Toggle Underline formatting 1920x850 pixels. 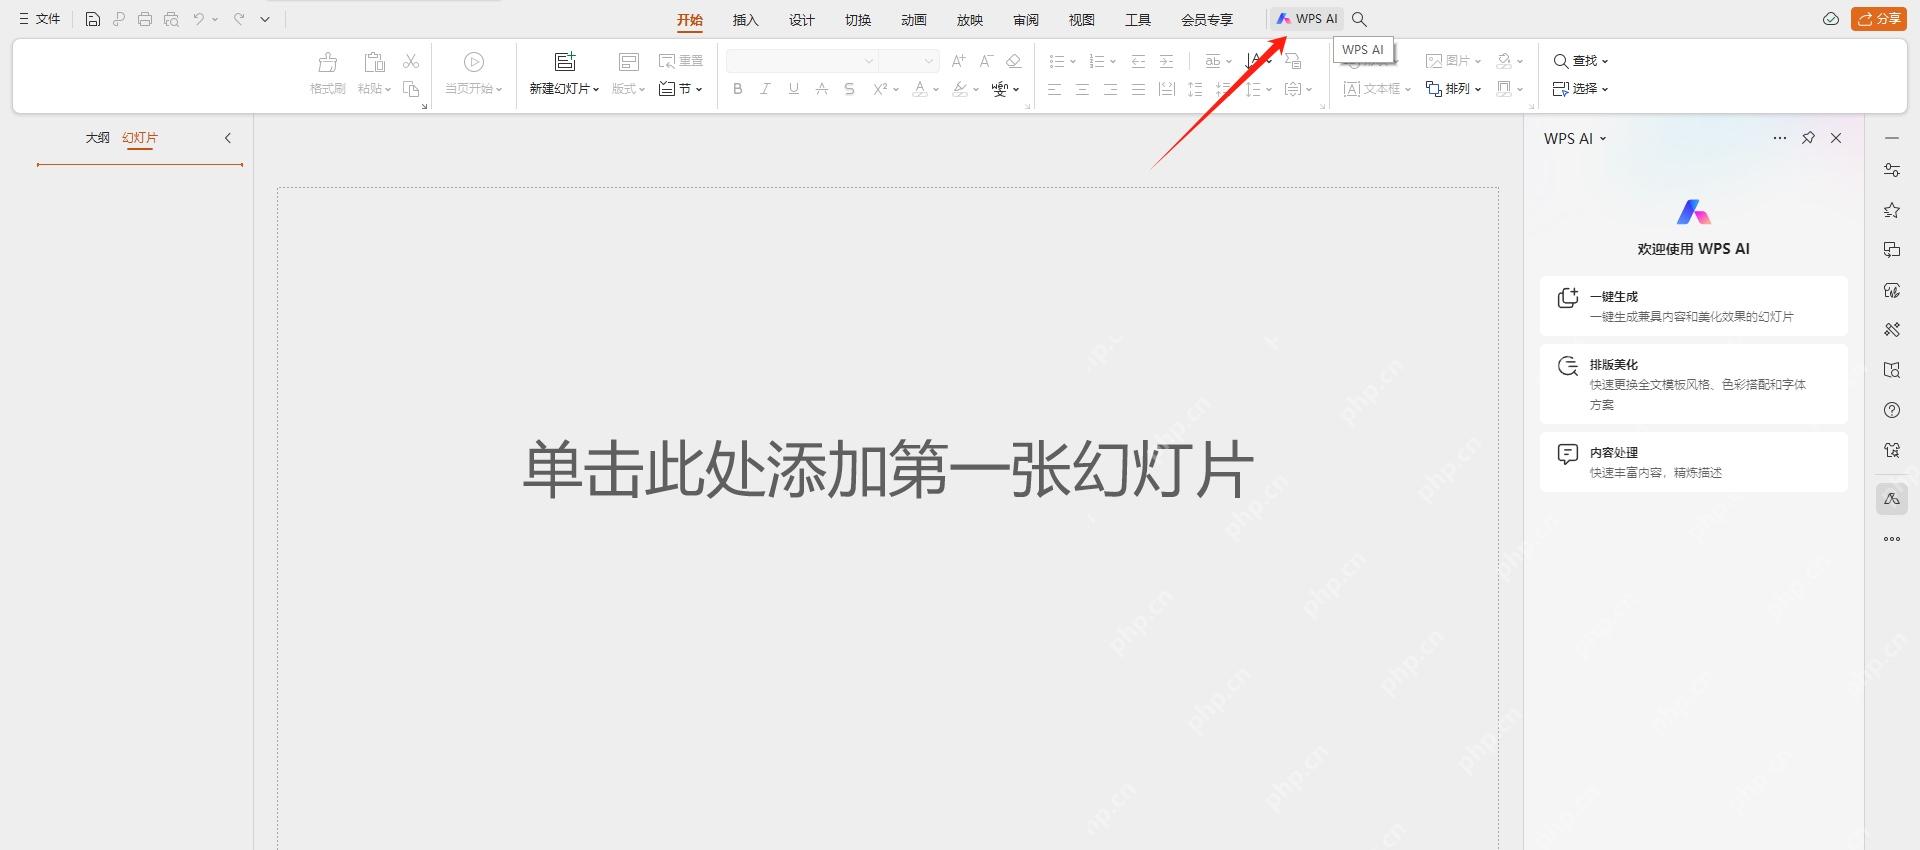tap(794, 89)
